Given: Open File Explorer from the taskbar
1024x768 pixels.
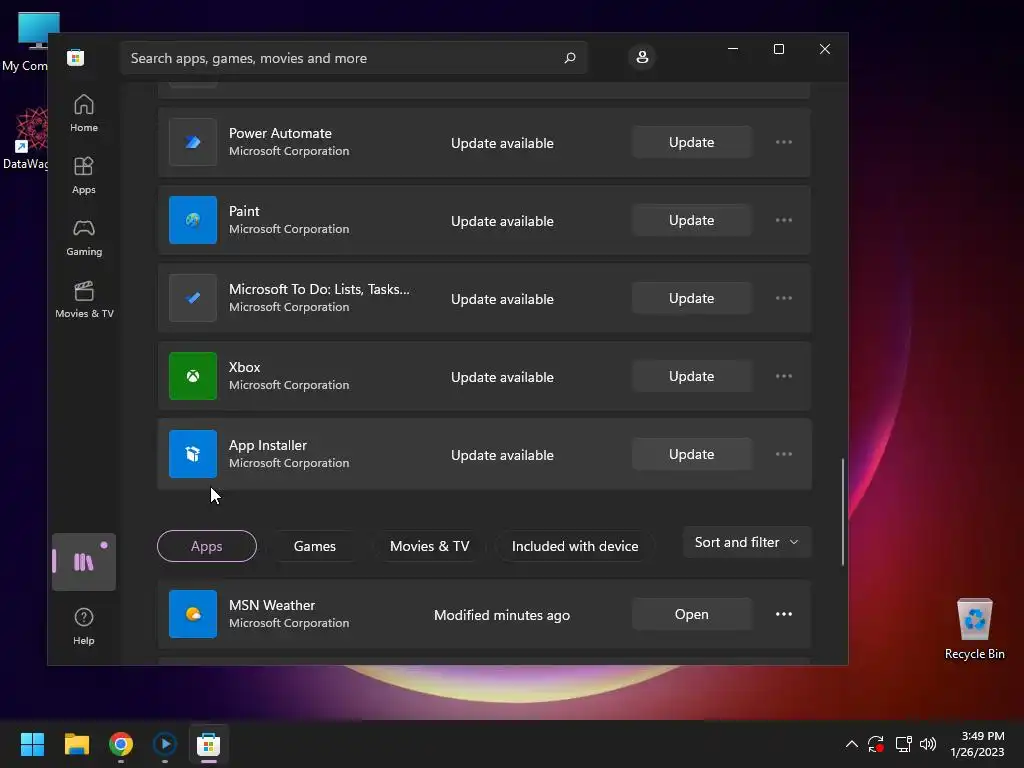Looking at the screenshot, I should point(76,744).
